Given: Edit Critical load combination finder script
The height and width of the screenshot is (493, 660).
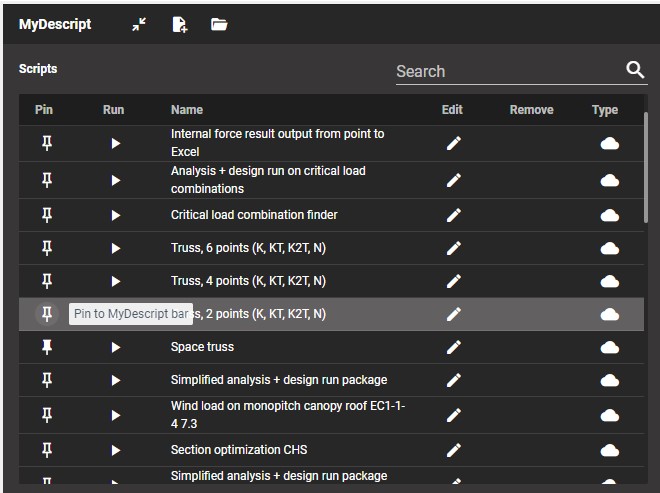Looking at the screenshot, I should coord(453,215).
